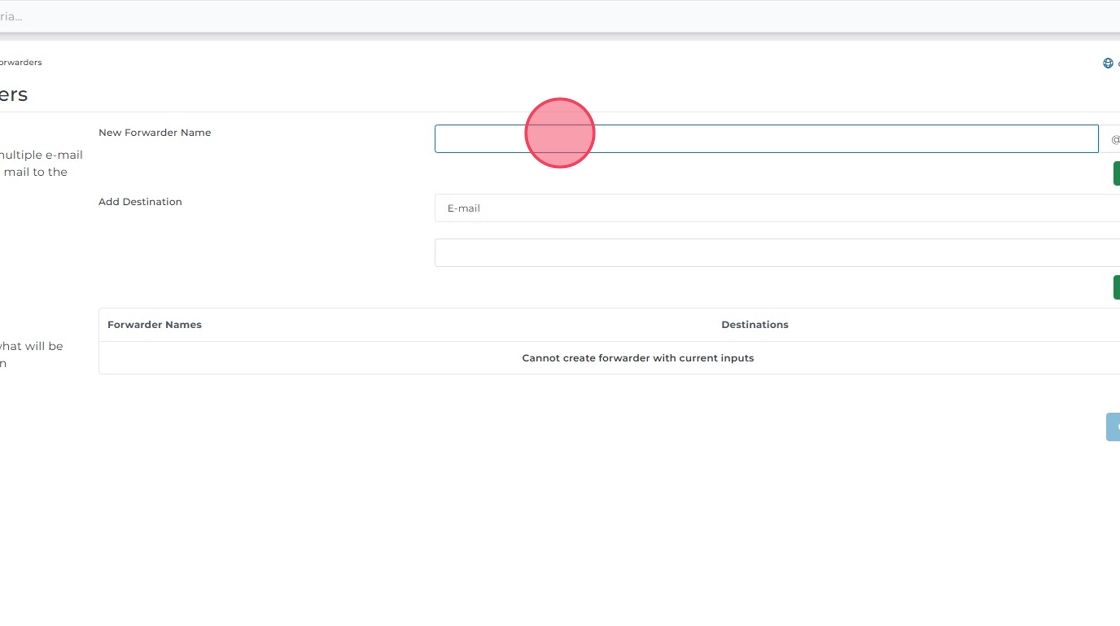Click the 'mail to the' description line
This screenshot has width=1120, height=626.
point(34,172)
